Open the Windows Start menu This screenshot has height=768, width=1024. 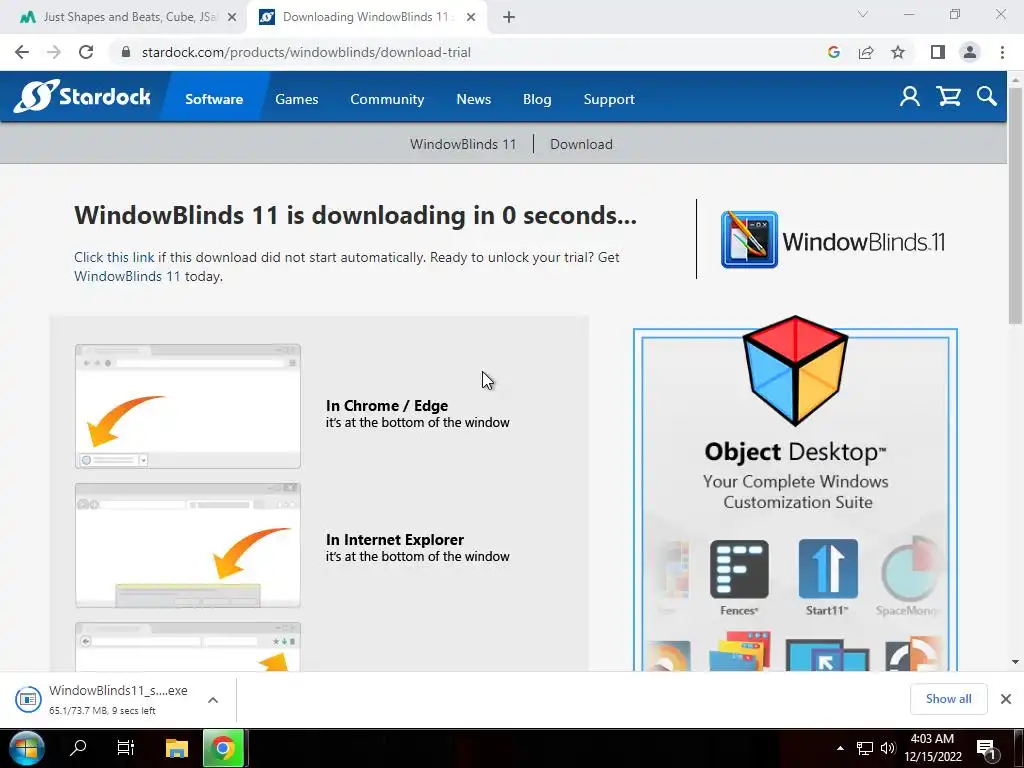(27, 748)
